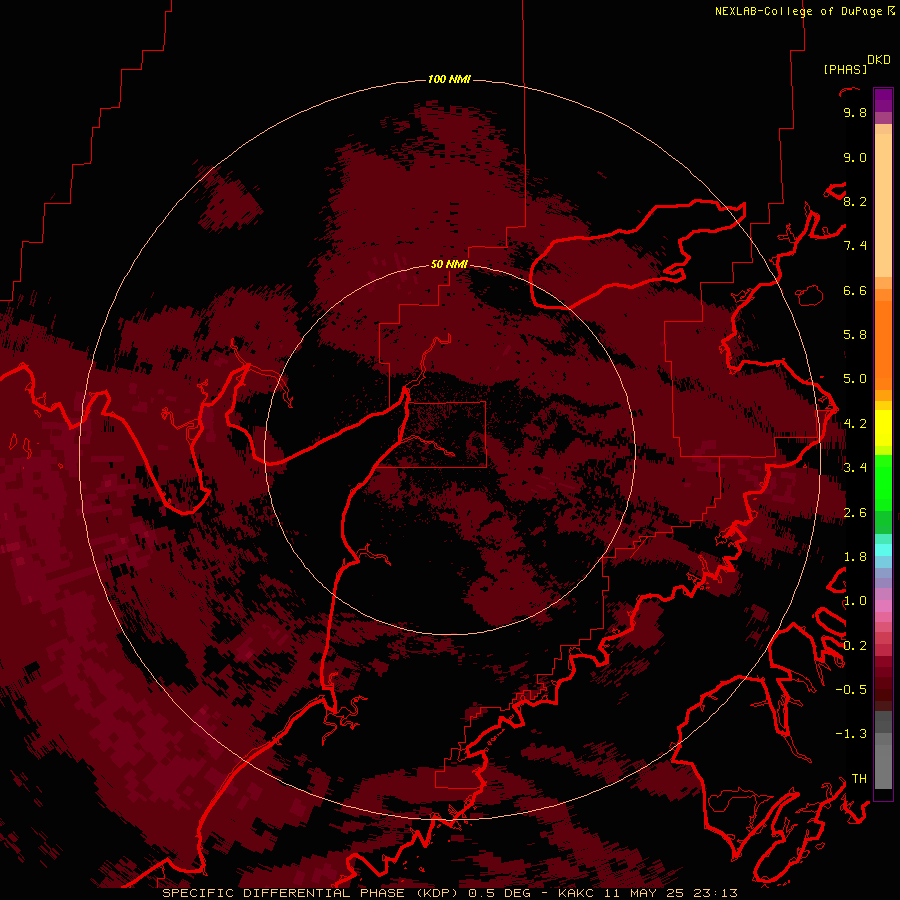Viewport: 900px width, 900px height.
Task: Click the 4.2 legend value
Action: 855,424
